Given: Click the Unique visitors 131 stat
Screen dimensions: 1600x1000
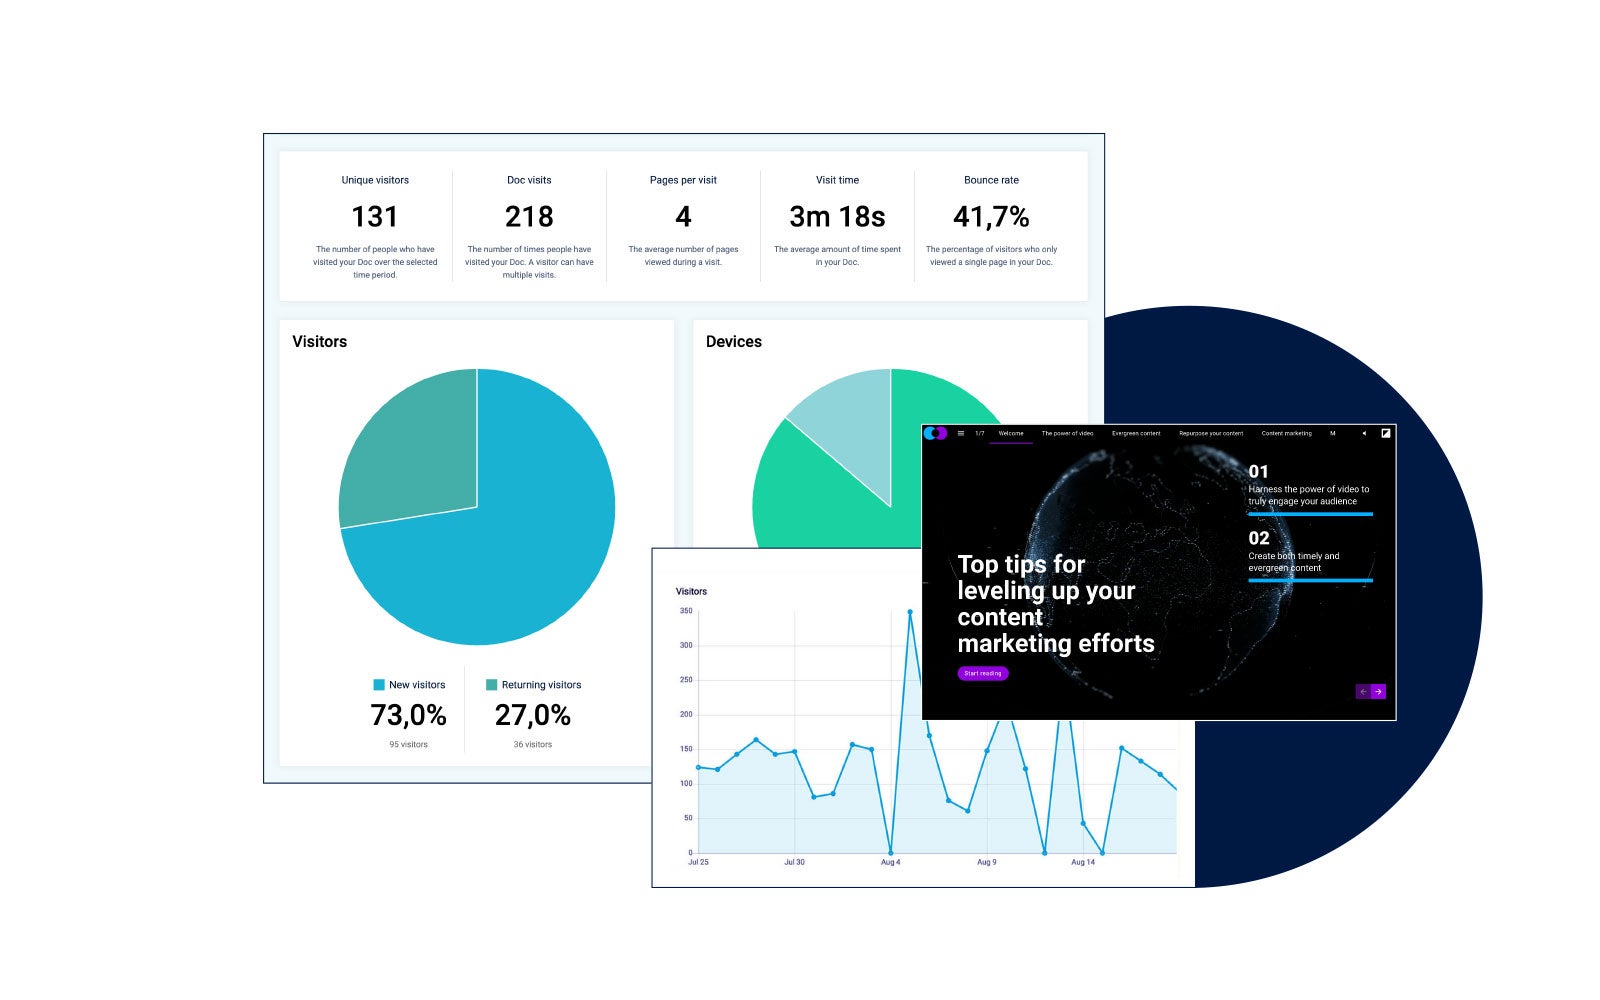Looking at the screenshot, I should [x=375, y=217].
